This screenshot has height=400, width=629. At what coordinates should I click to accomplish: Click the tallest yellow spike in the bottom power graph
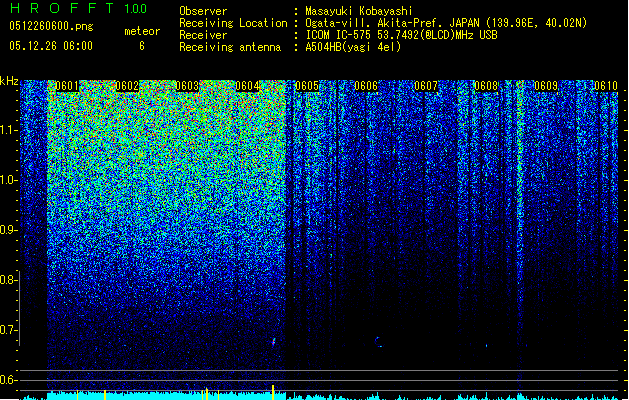273,392
